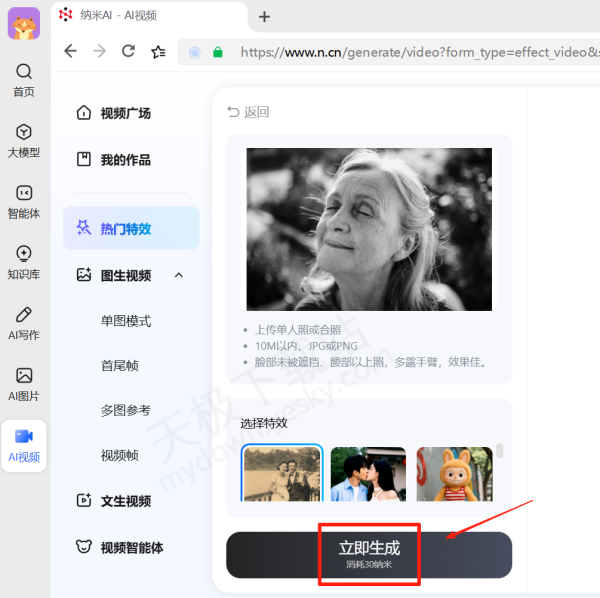Select 单图模式 submenu item

coord(126,321)
